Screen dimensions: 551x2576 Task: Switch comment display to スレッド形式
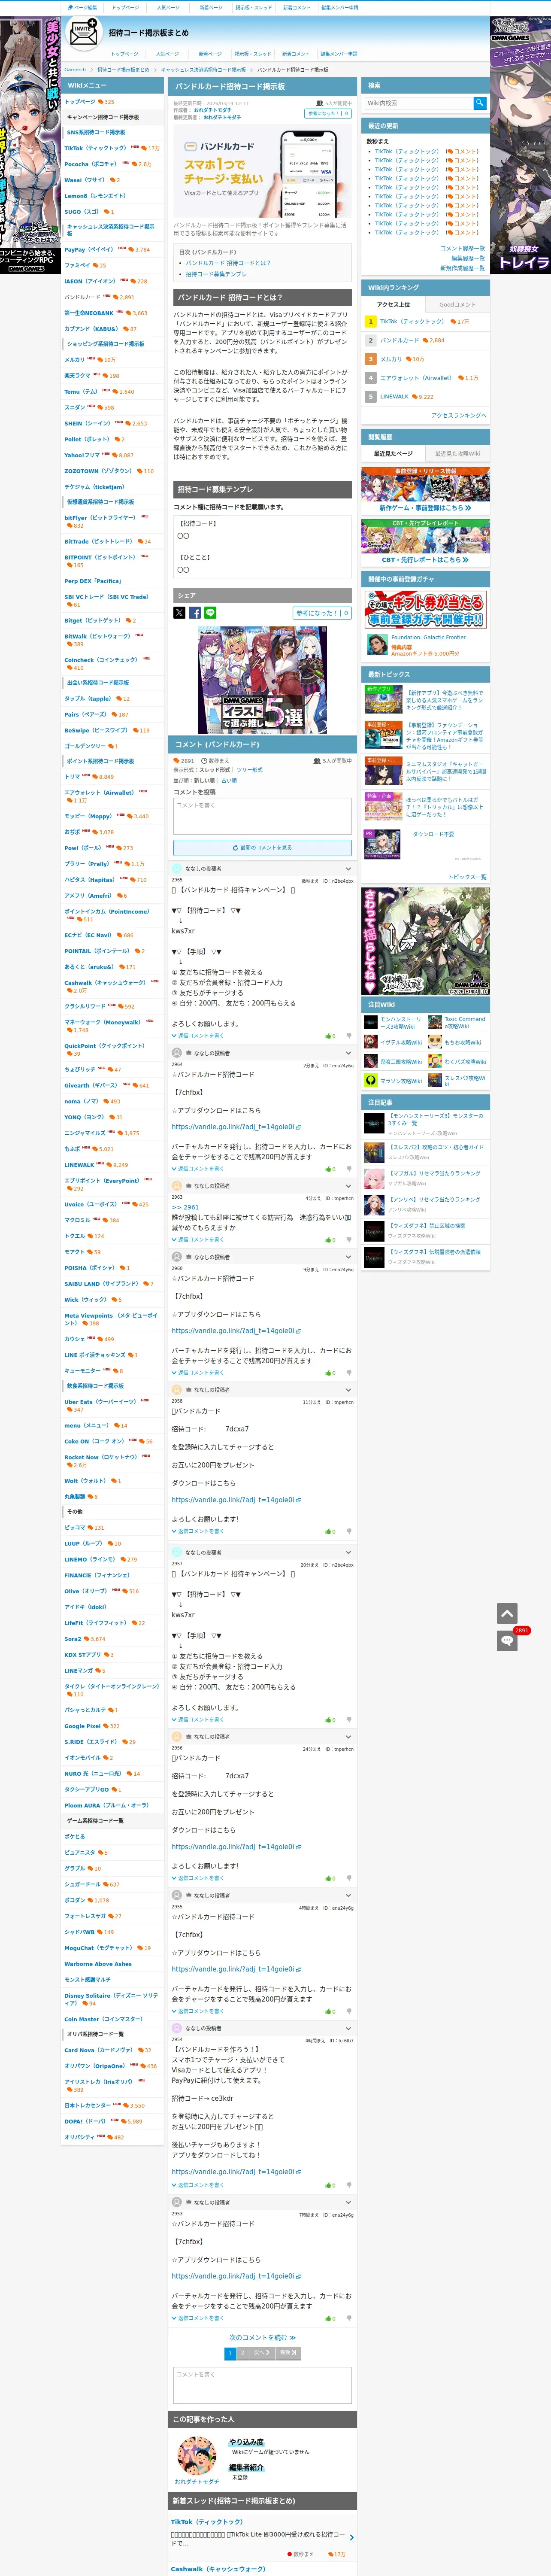tap(216, 770)
